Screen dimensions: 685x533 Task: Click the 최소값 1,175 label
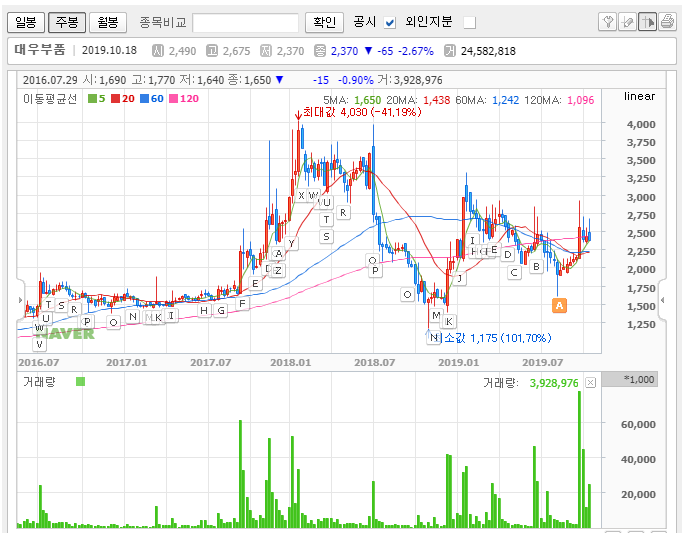pyautogui.click(x=497, y=338)
